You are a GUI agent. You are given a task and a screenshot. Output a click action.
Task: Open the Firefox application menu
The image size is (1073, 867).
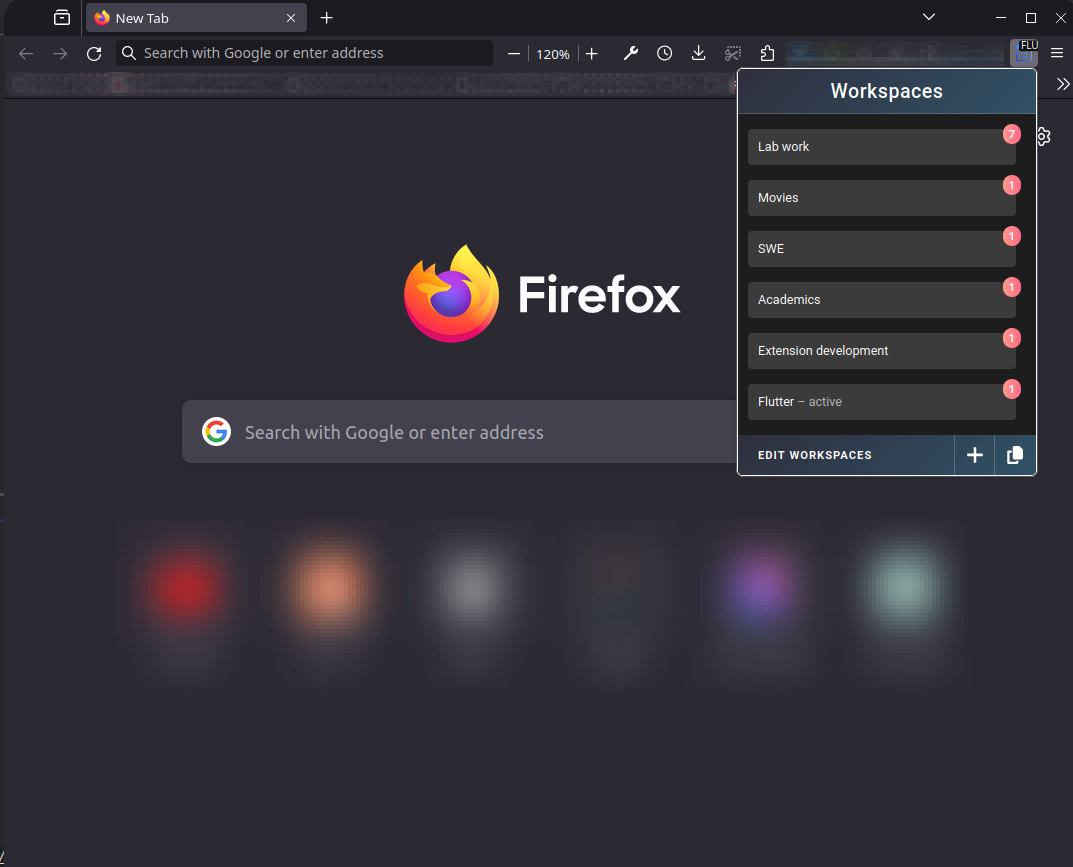click(x=1057, y=53)
